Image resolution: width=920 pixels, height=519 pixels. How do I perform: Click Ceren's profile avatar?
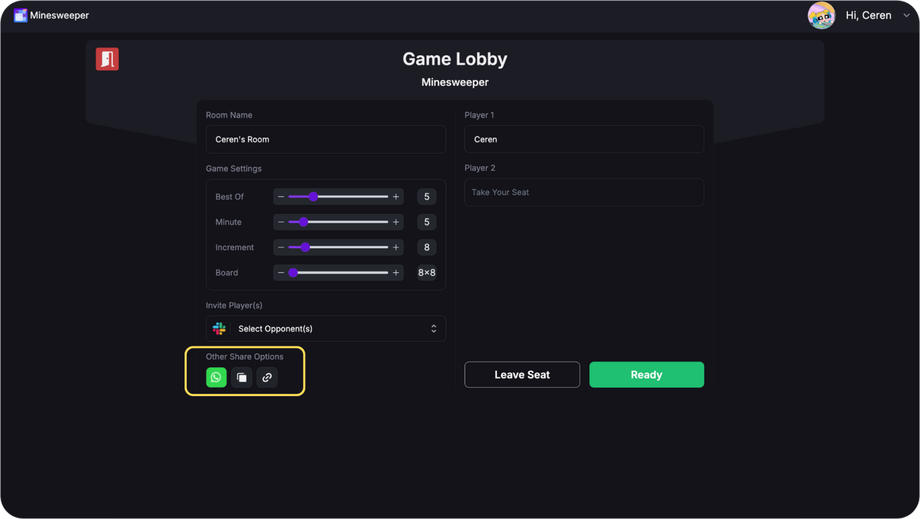[821, 15]
